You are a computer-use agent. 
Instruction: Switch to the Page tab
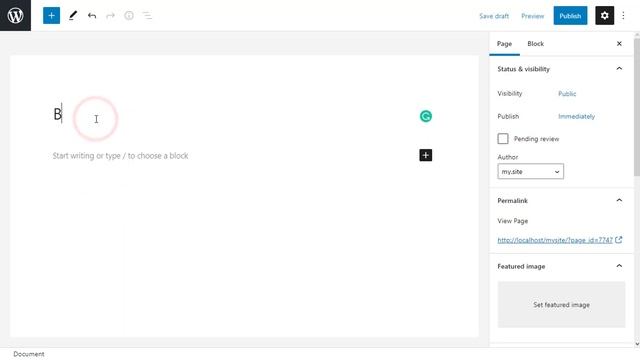504,44
